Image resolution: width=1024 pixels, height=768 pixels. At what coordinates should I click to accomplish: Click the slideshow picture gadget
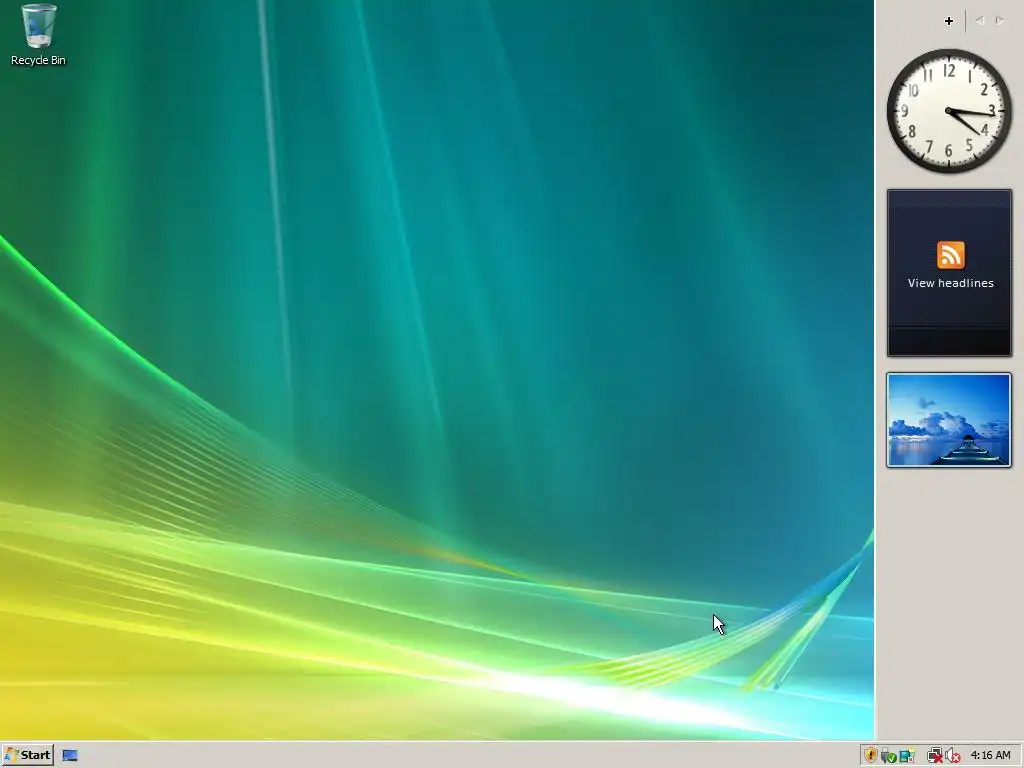pyautogui.click(x=949, y=420)
